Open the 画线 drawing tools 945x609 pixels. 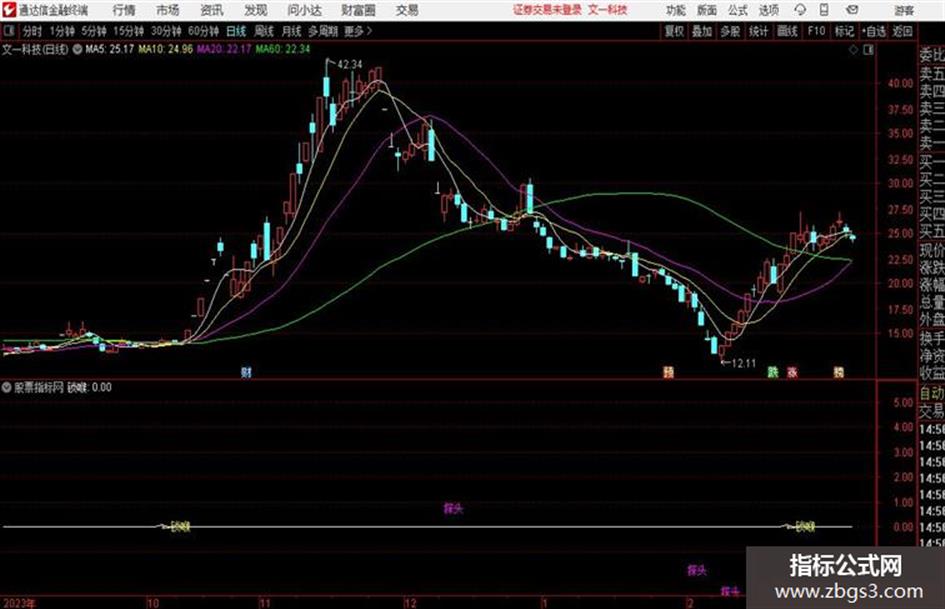click(787, 31)
